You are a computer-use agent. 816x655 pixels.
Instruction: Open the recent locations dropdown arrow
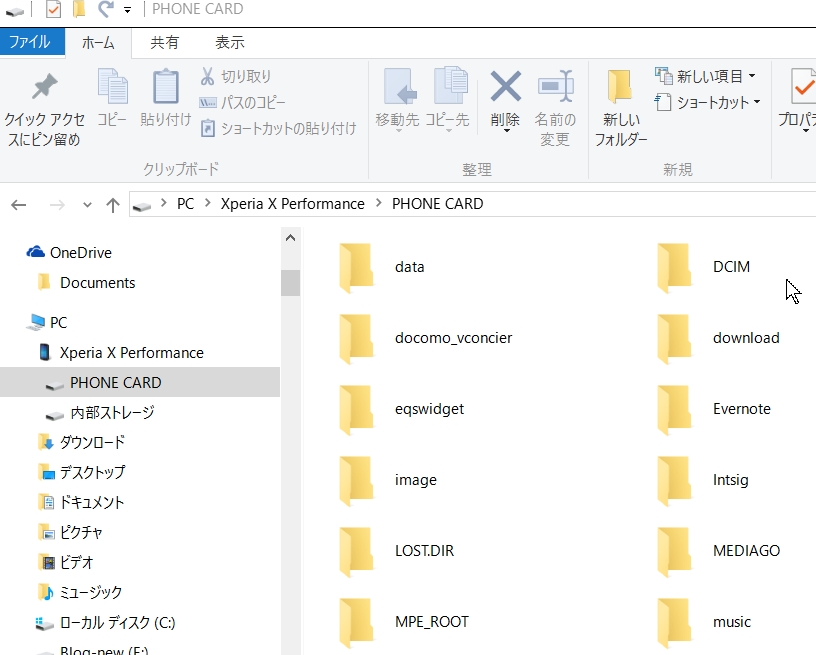click(87, 204)
